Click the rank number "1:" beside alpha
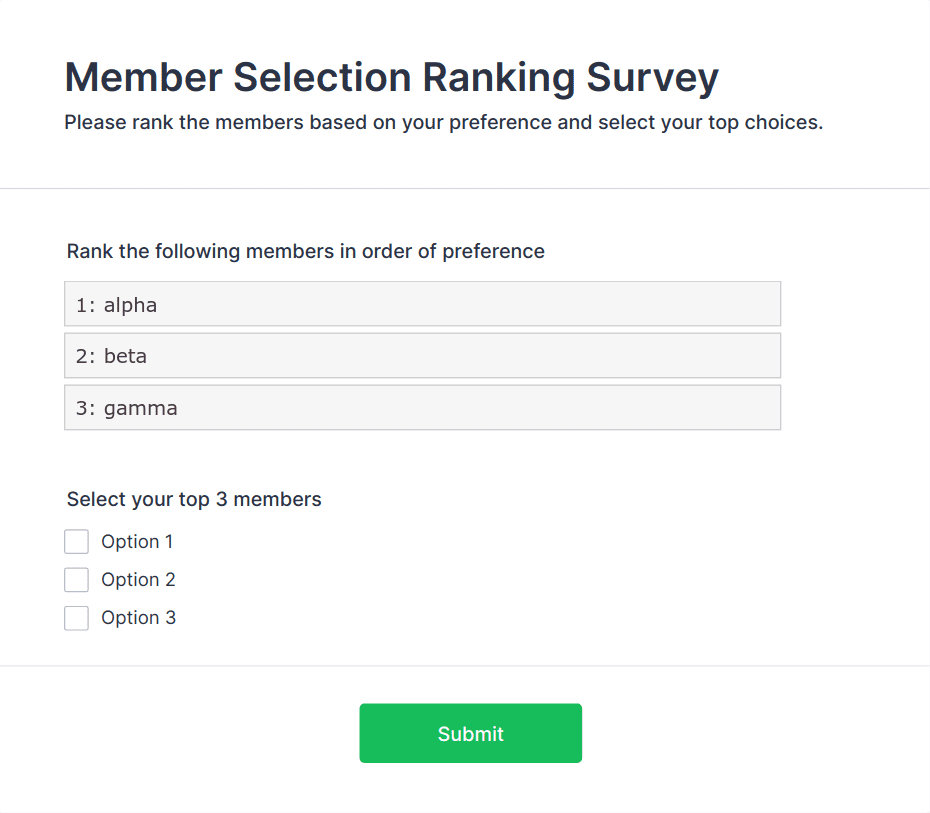The width and height of the screenshot is (930, 813). (x=85, y=305)
